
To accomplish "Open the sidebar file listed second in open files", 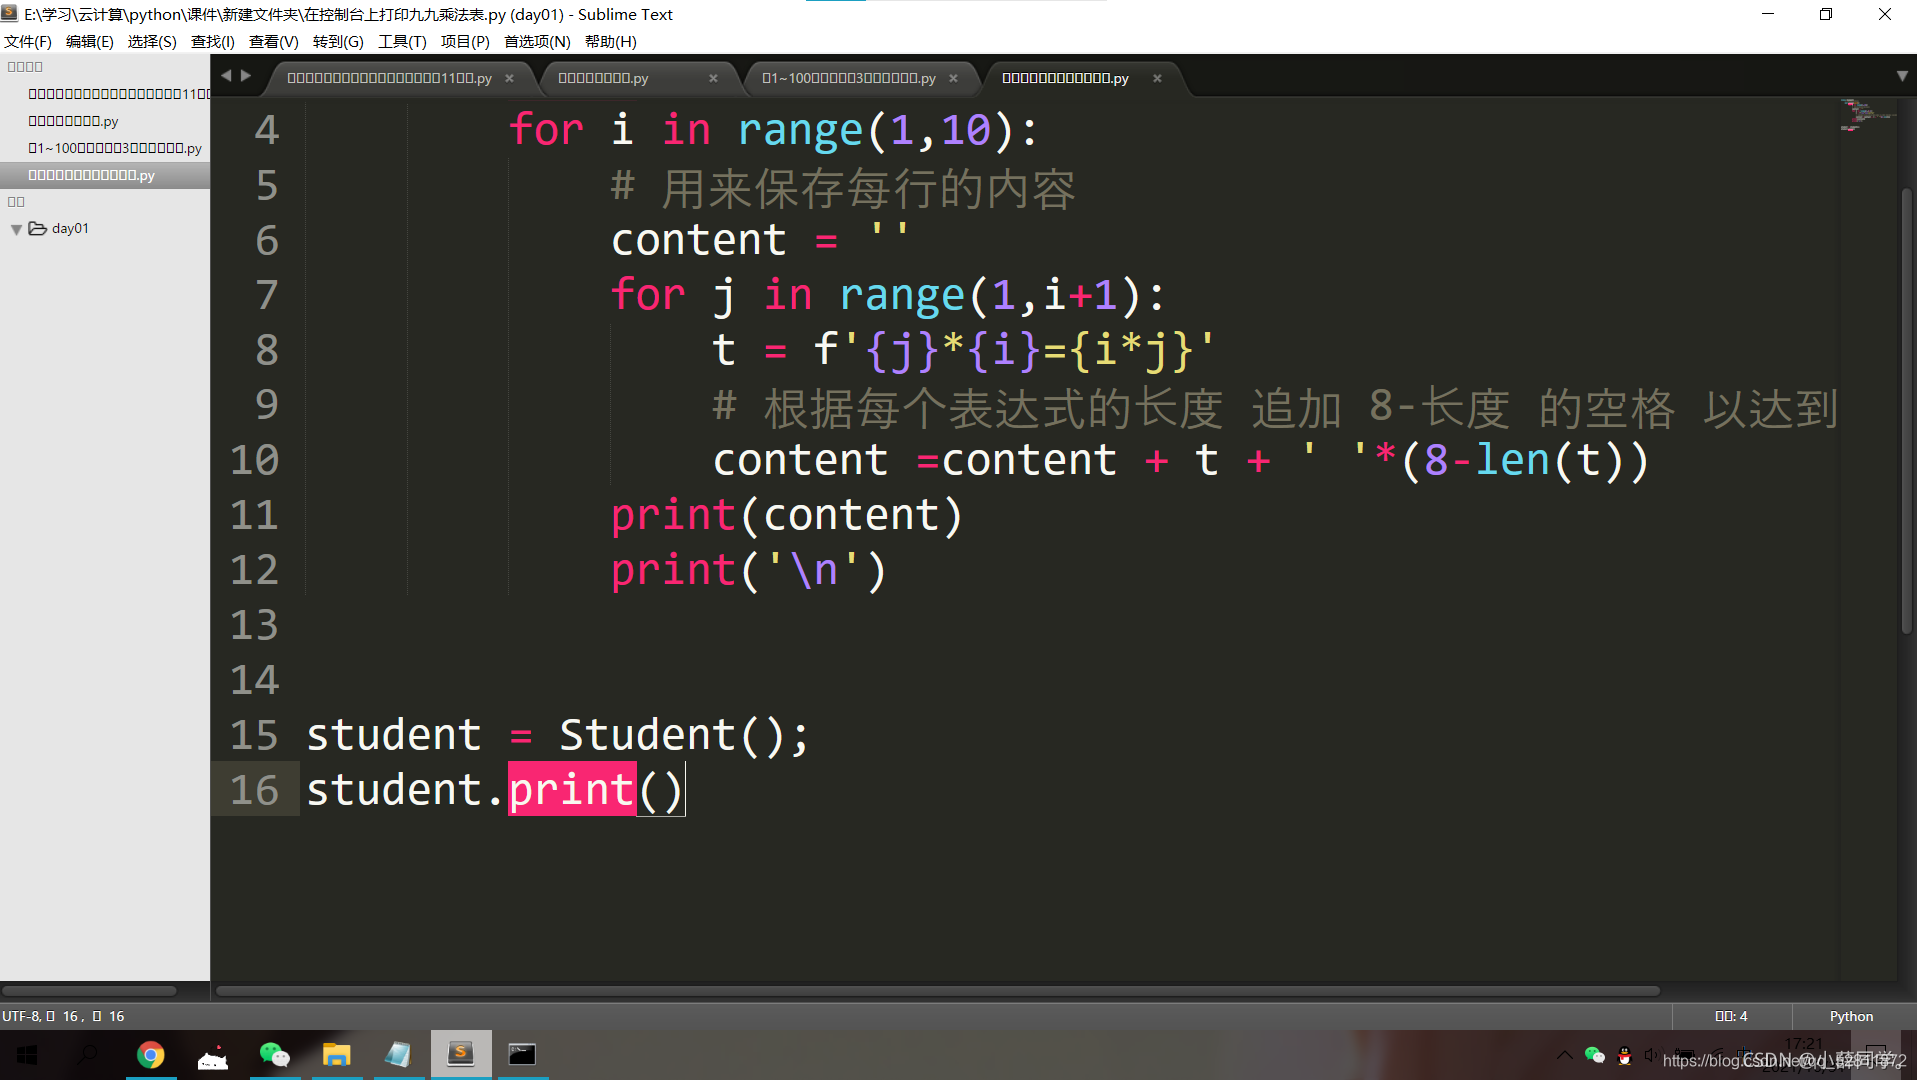I will [73, 120].
